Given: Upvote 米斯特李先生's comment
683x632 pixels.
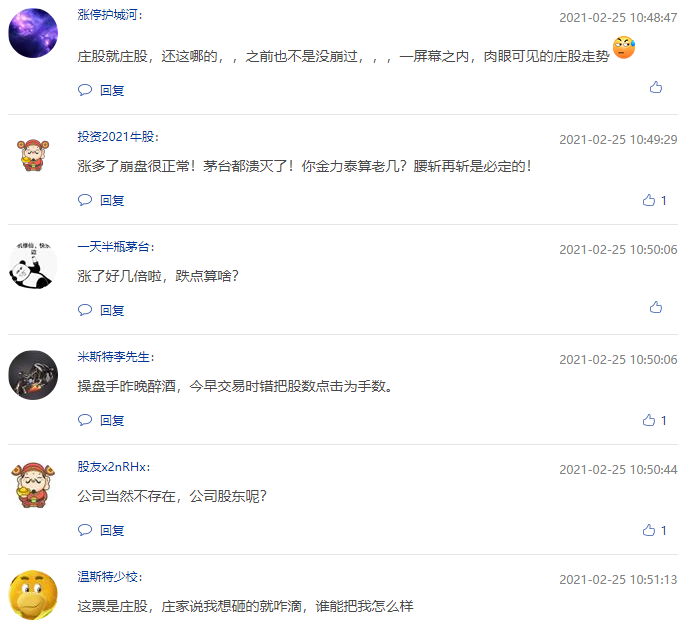Looking at the screenshot, I should [649, 420].
